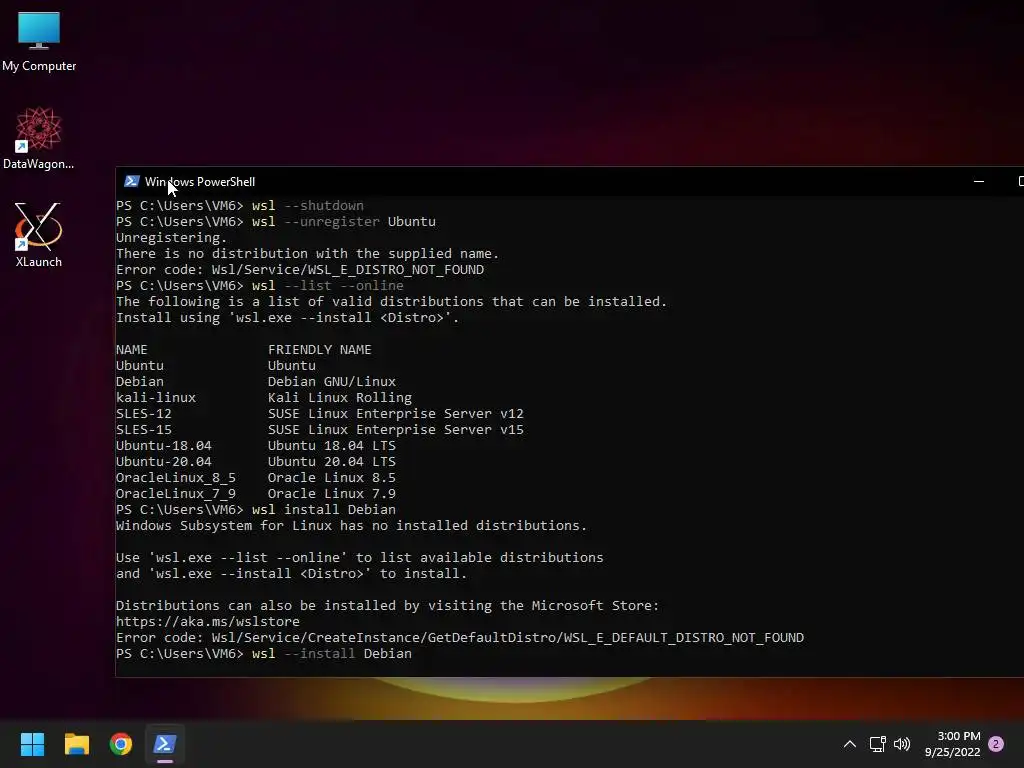Click the 'SLES-12' distribution row
Image resolution: width=1024 pixels, height=768 pixels.
pyautogui.click(x=320, y=413)
